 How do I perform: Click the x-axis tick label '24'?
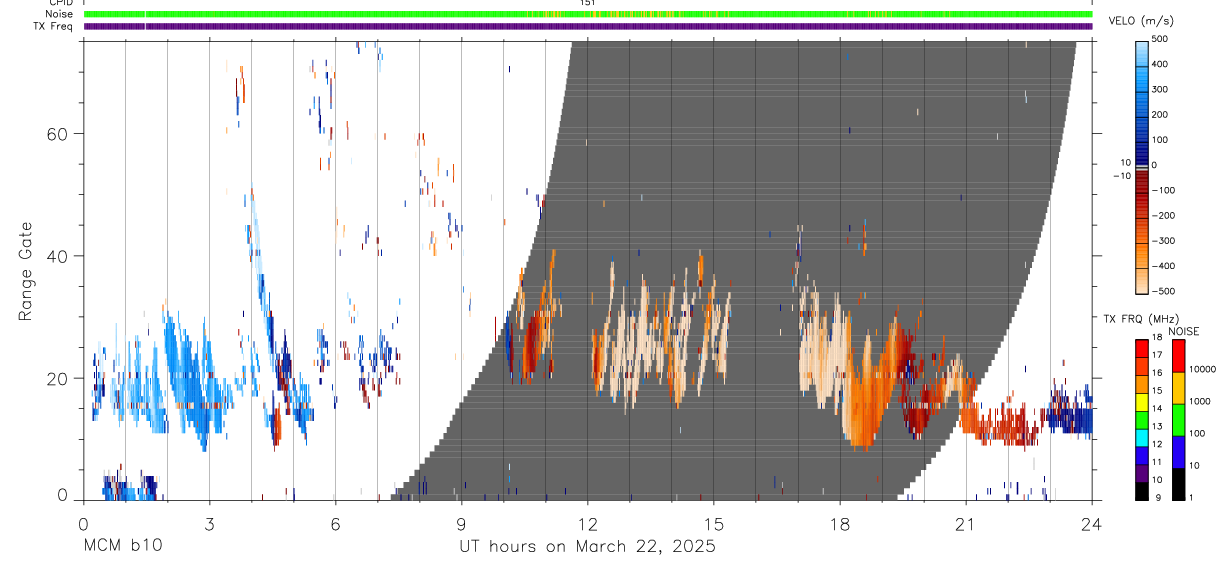[1092, 525]
